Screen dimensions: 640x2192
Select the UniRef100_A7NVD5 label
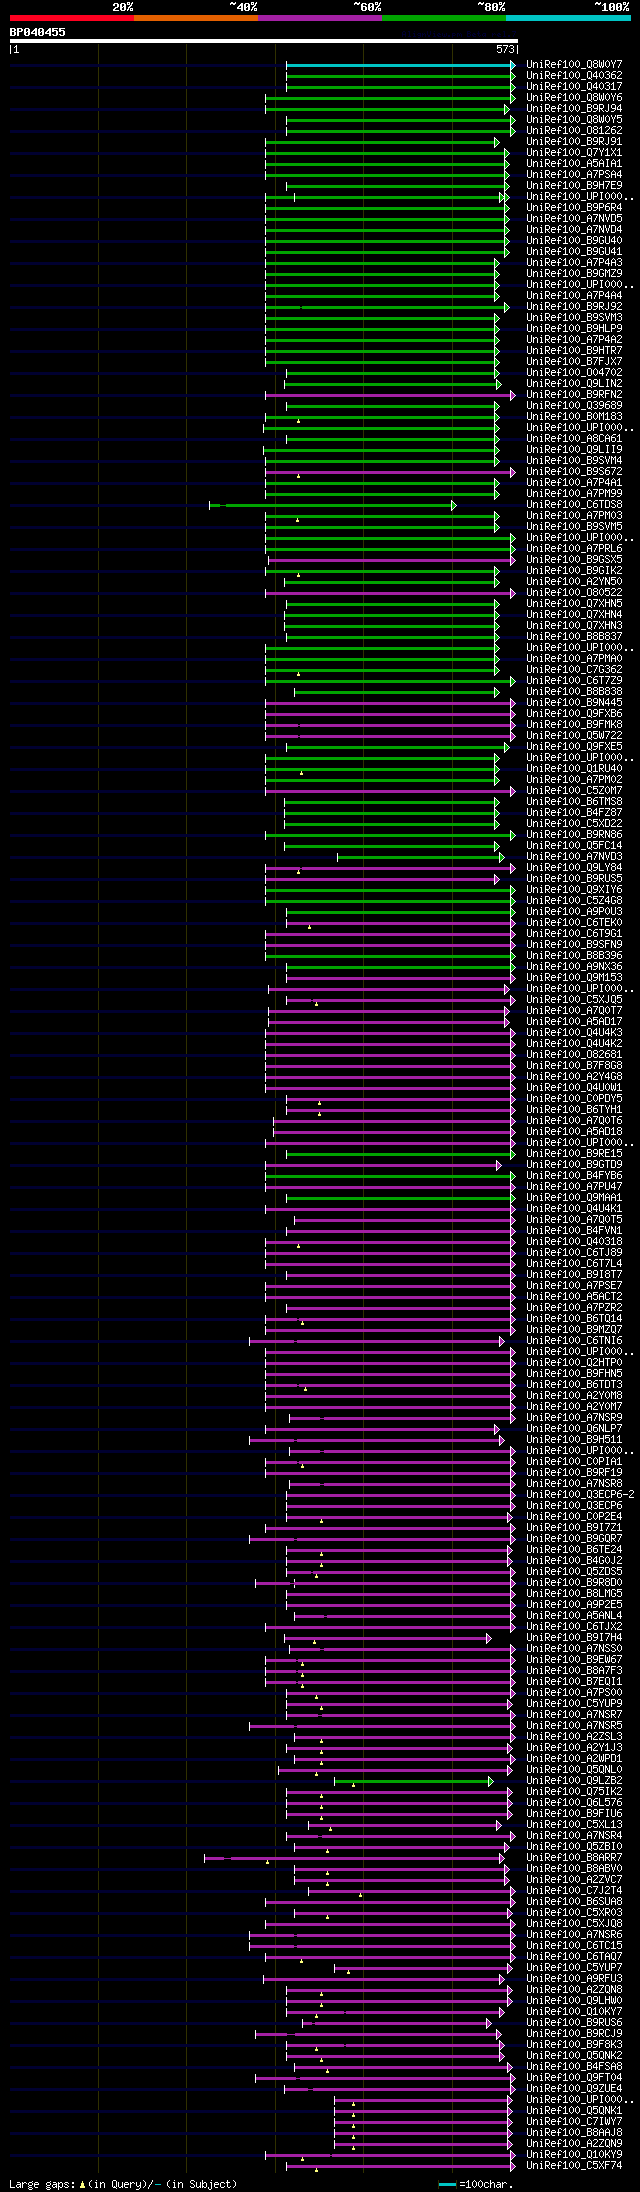tap(574, 219)
